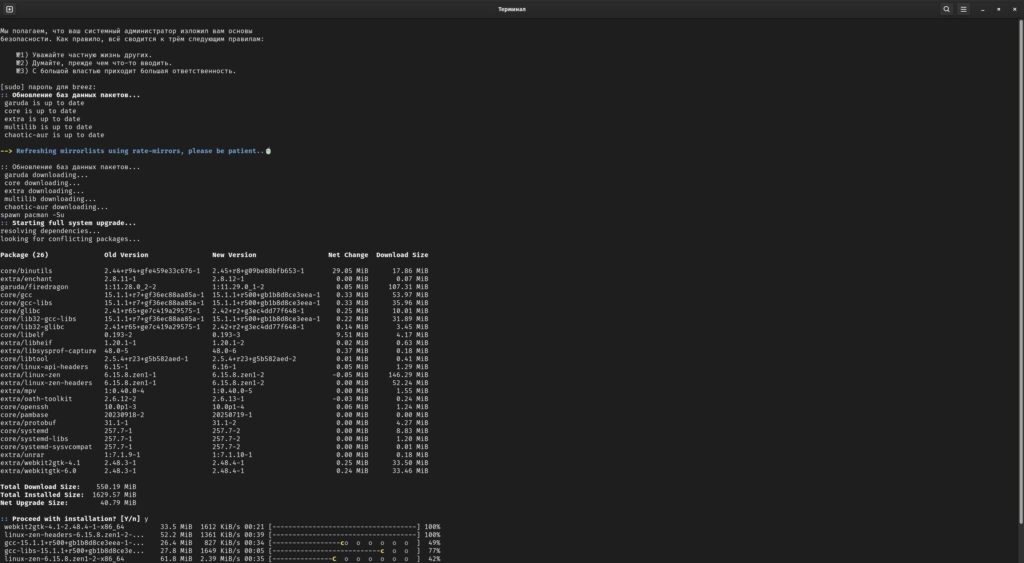Select the 'extra/linux-zen-headers' package name
Image resolution: width=1024 pixels, height=563 pixels.
tap(46, 383)
